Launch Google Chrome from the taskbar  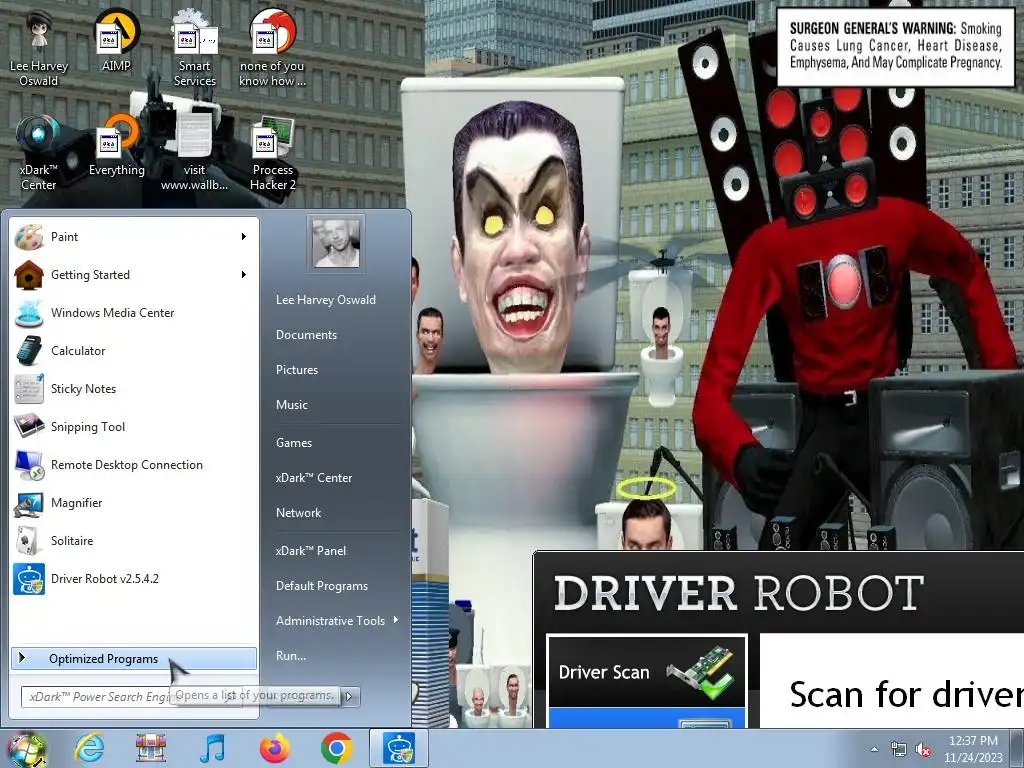pos(336,748)
